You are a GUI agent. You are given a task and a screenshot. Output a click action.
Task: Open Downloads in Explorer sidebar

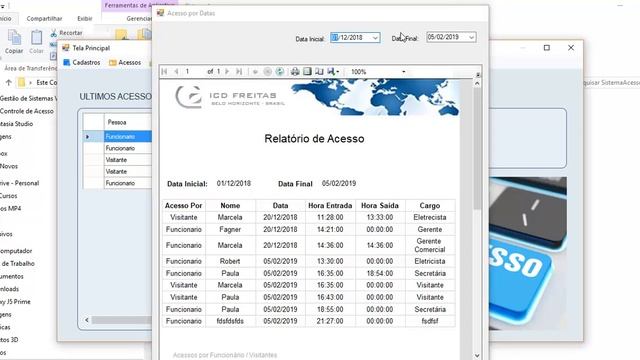9,289
